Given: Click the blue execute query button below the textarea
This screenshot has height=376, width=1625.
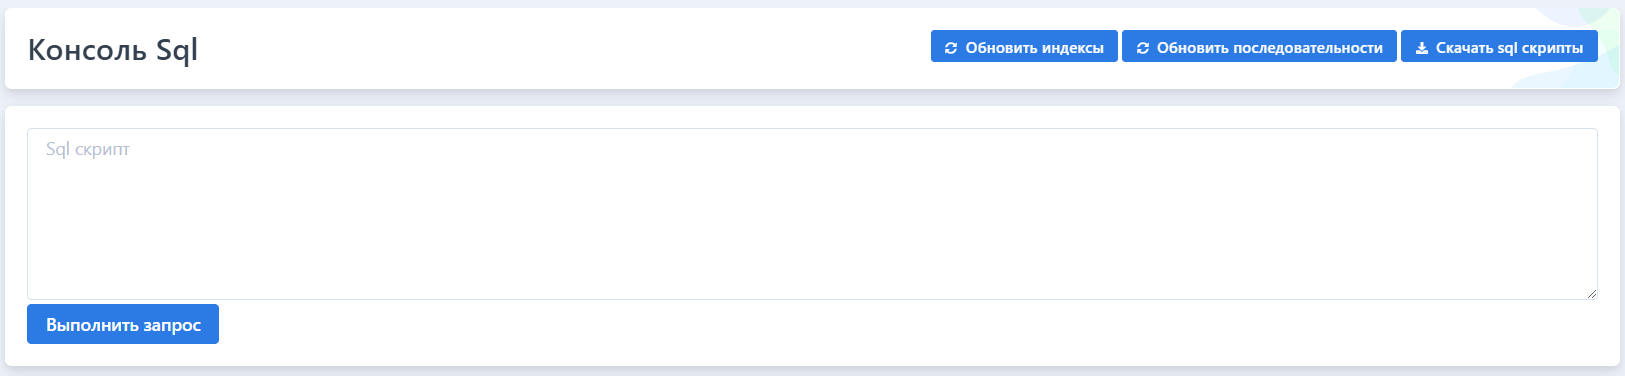Looking at the screenshot, I should [x=123, y=324].
